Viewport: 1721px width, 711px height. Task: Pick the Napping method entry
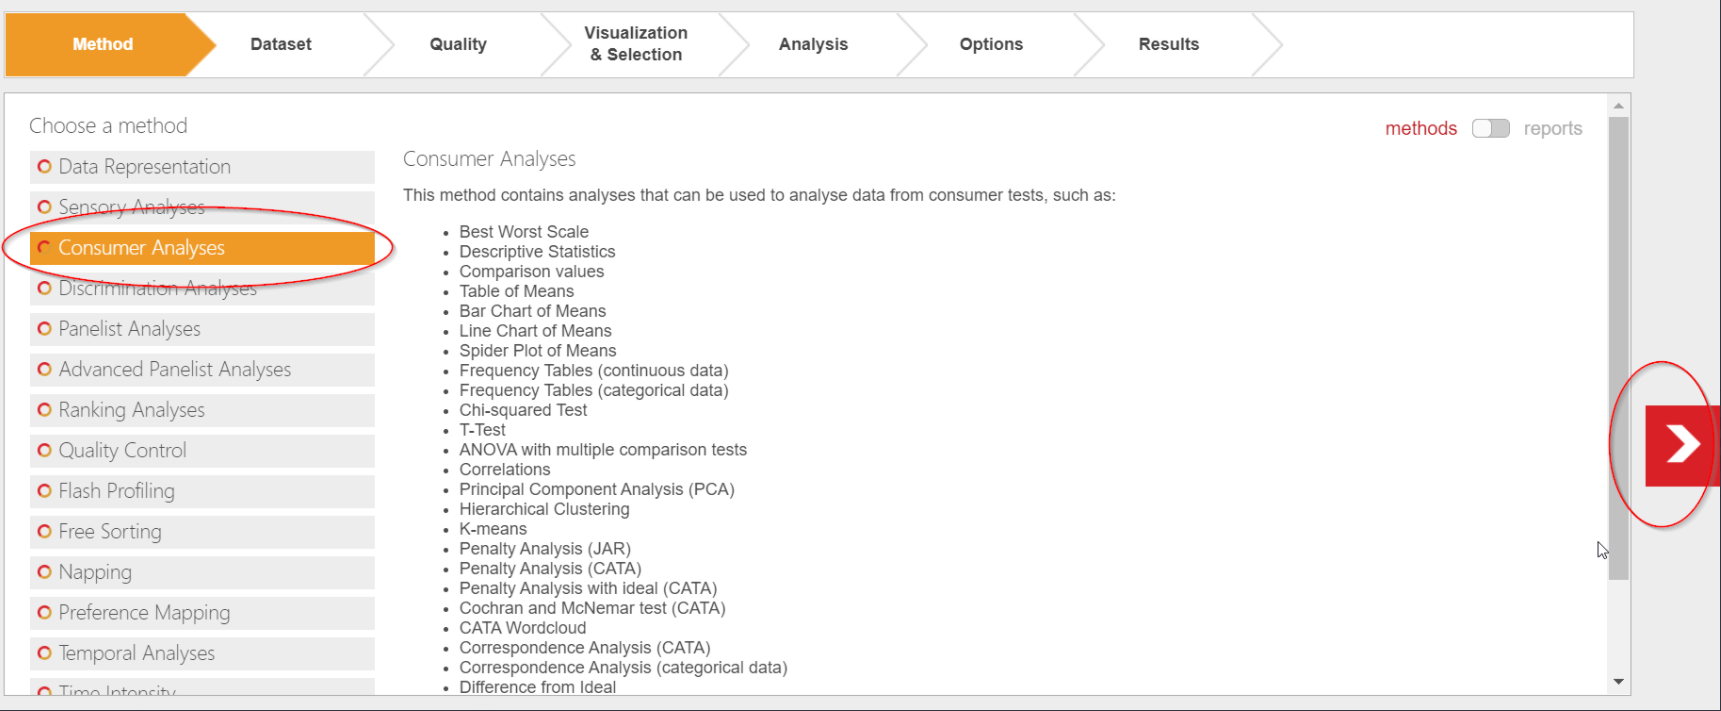[x=95, y=572]
